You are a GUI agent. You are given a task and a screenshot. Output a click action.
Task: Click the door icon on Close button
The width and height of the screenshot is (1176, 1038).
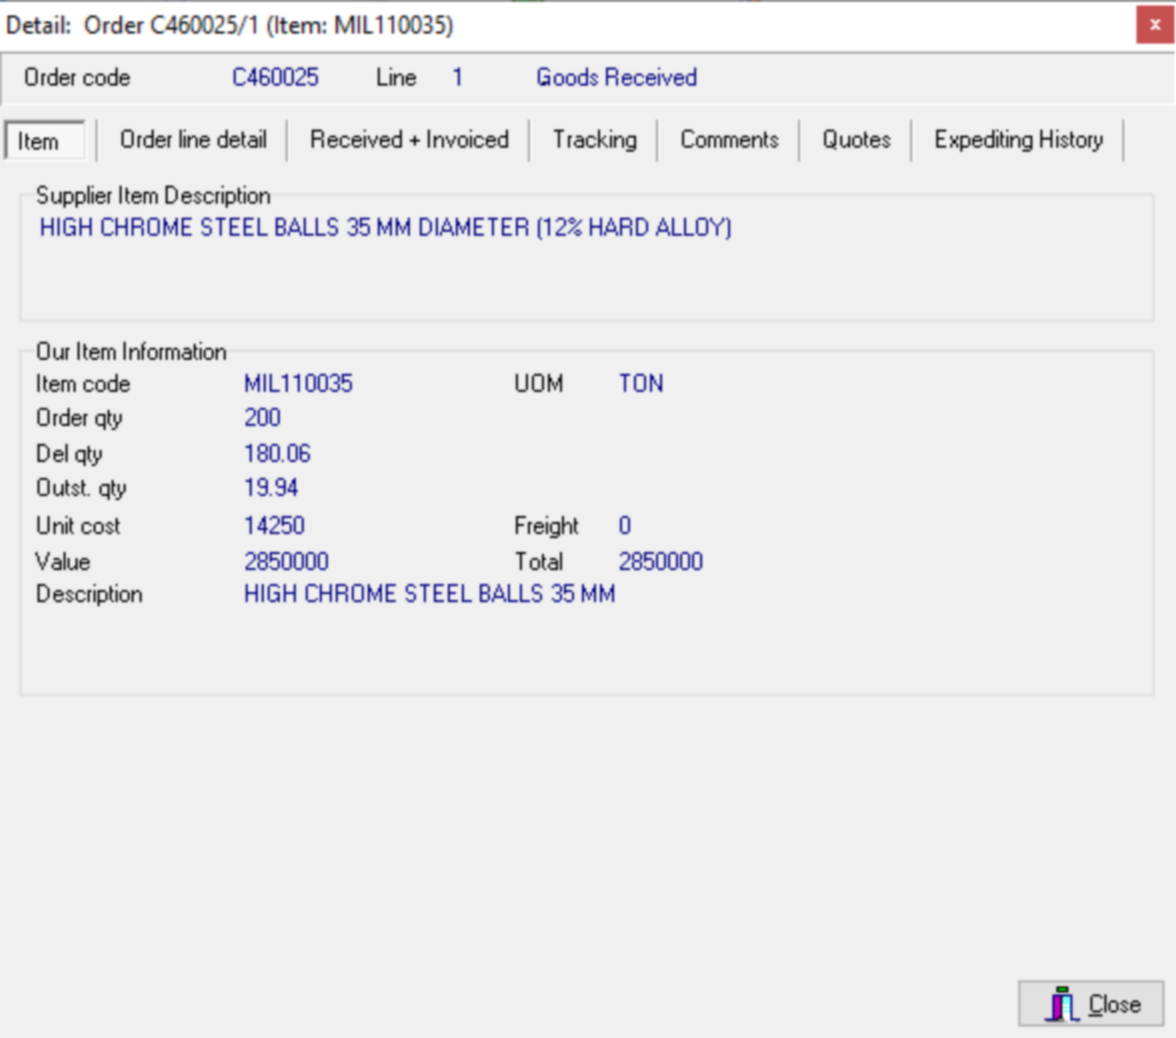click(1062, 1004)
